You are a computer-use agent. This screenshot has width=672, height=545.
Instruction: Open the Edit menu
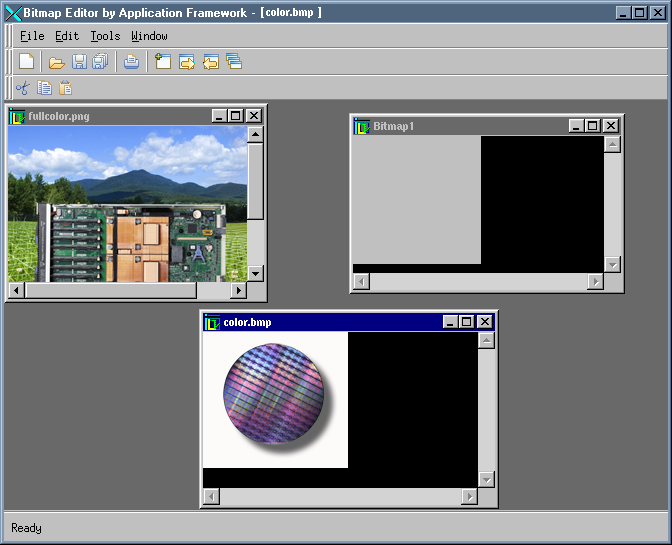[x=67, y=36]
